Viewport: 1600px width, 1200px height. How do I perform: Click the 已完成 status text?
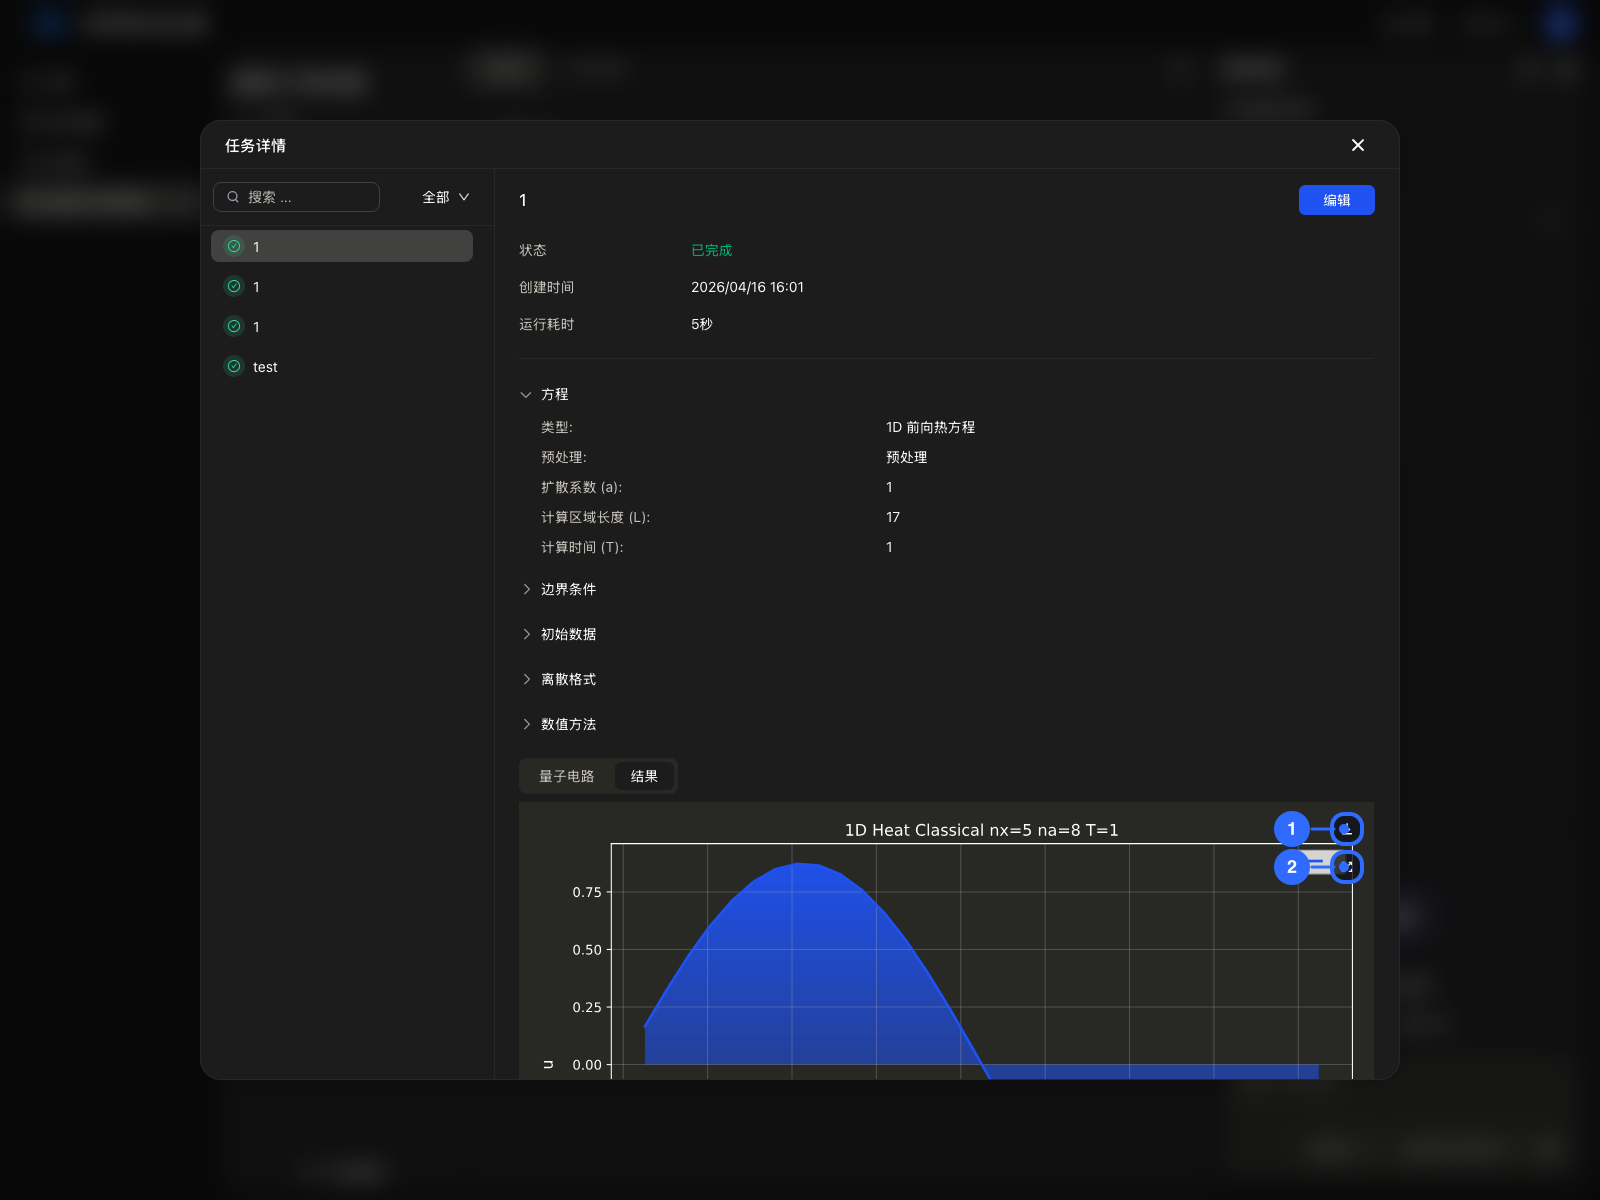(x=712, y=250)
